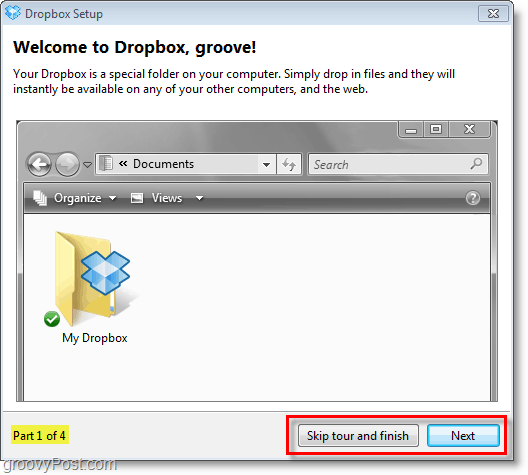
Task: Click the Dropbox logo in the title bar
Action: tap(13, 13)
